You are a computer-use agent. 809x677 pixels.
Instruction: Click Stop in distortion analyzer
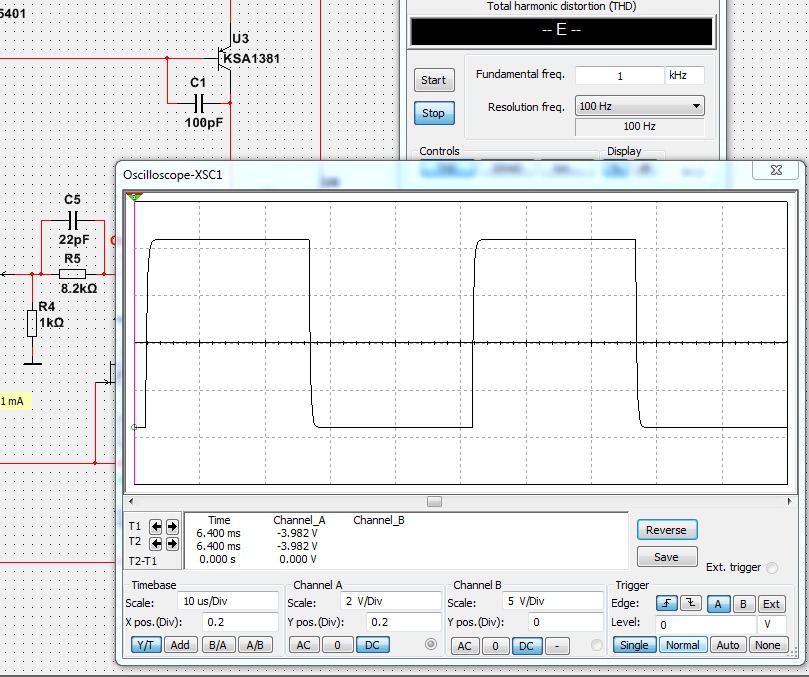pyautogui.click(x=433, y=113)
